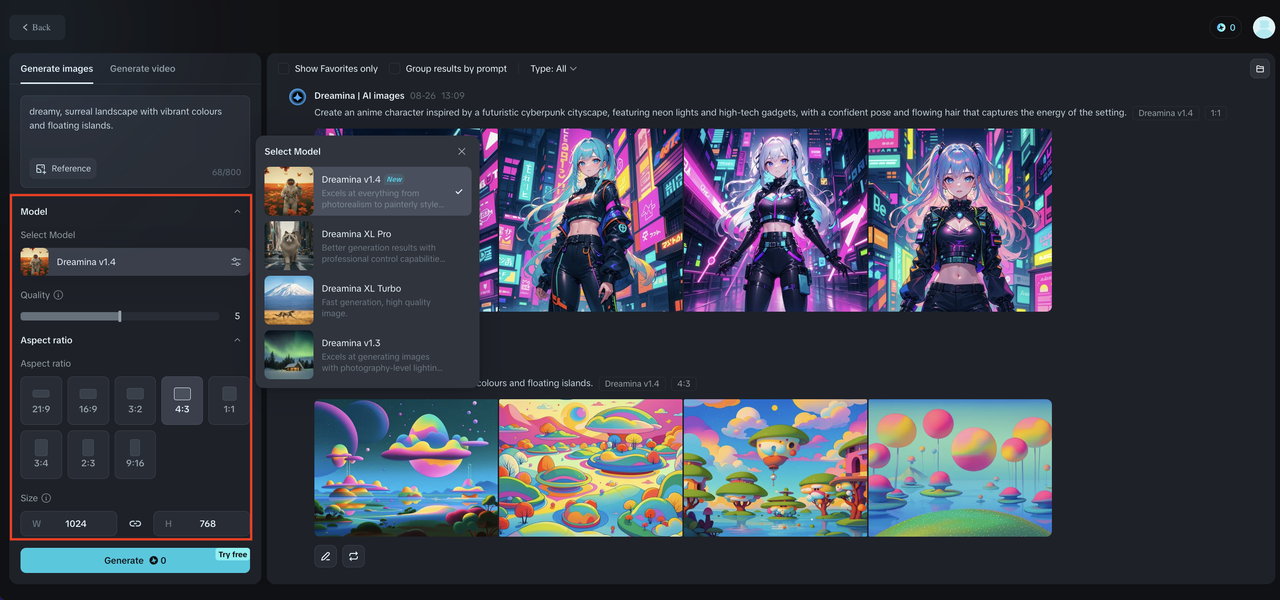Click the Quality info icon

[58, 295]
